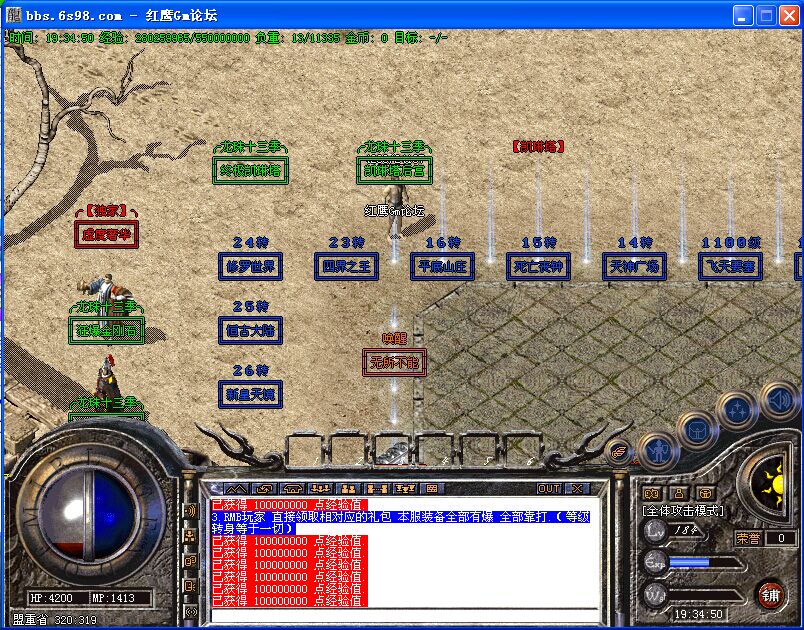Click the green 狂爆金刚石 NPC sign

coord(106,331)
